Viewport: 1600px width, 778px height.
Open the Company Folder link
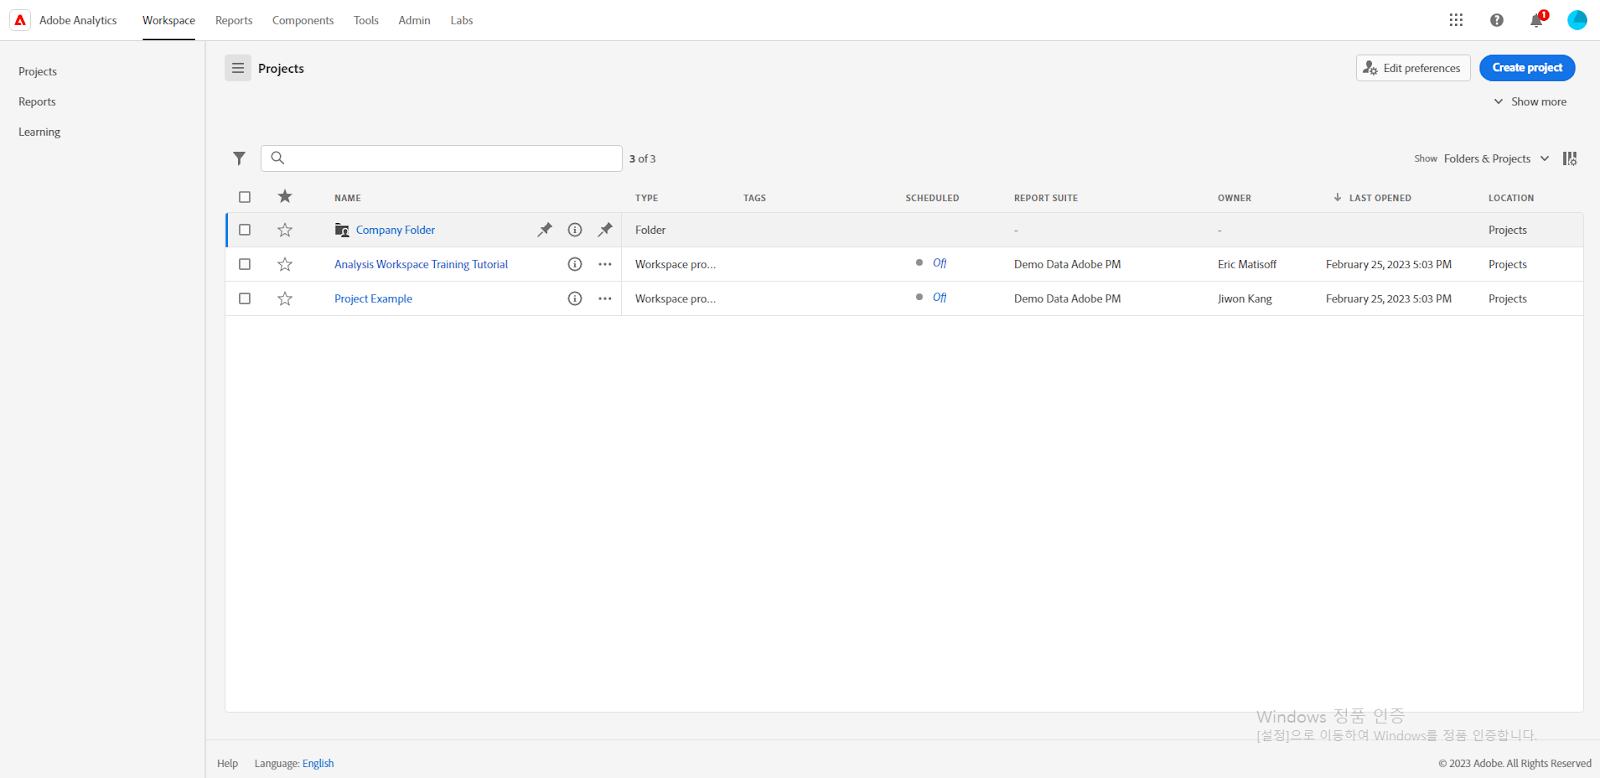pos(395,230)
